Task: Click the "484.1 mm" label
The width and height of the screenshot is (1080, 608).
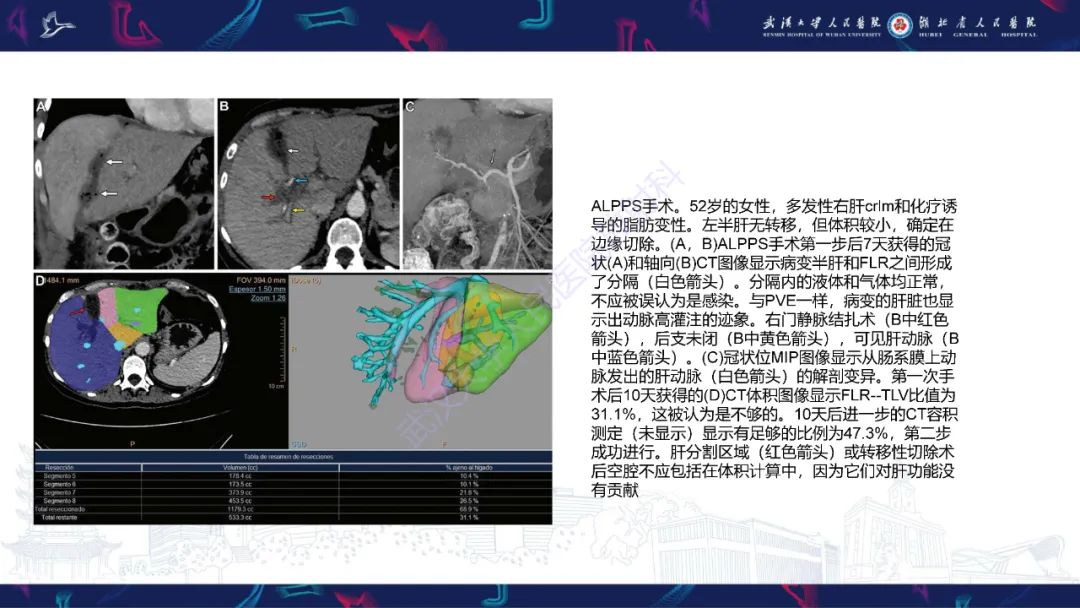Action: click(63, 281)
